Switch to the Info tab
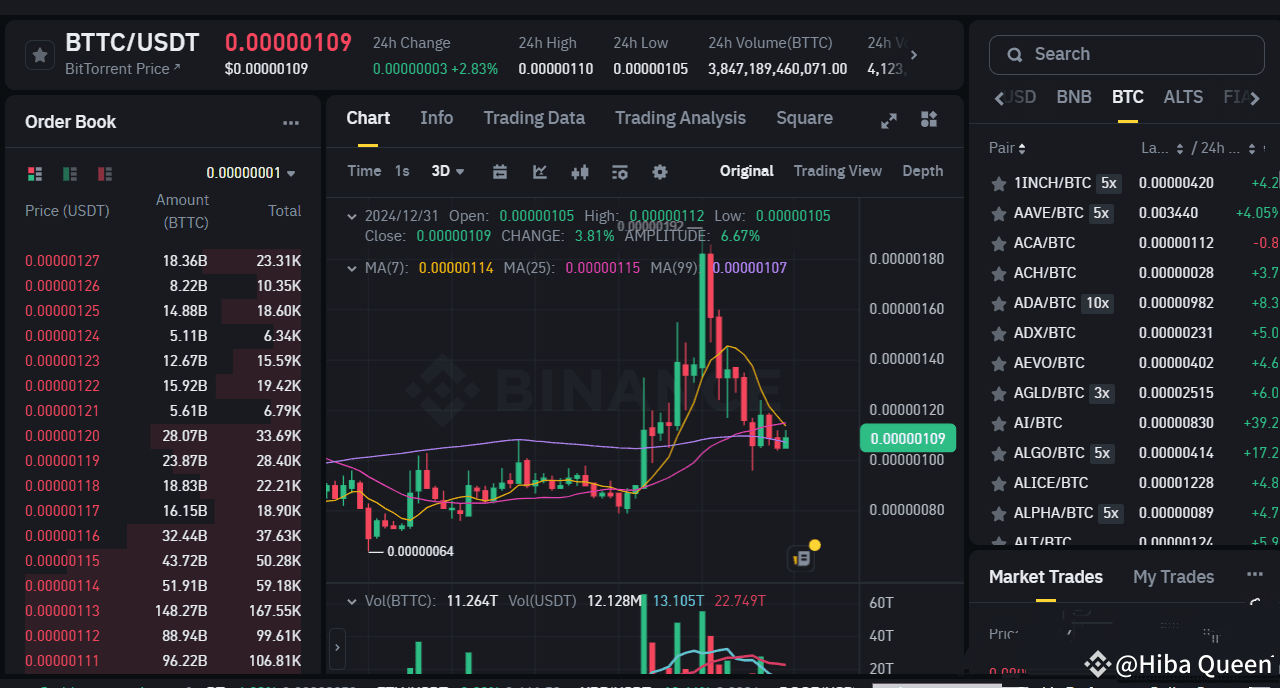 [436, 118]
